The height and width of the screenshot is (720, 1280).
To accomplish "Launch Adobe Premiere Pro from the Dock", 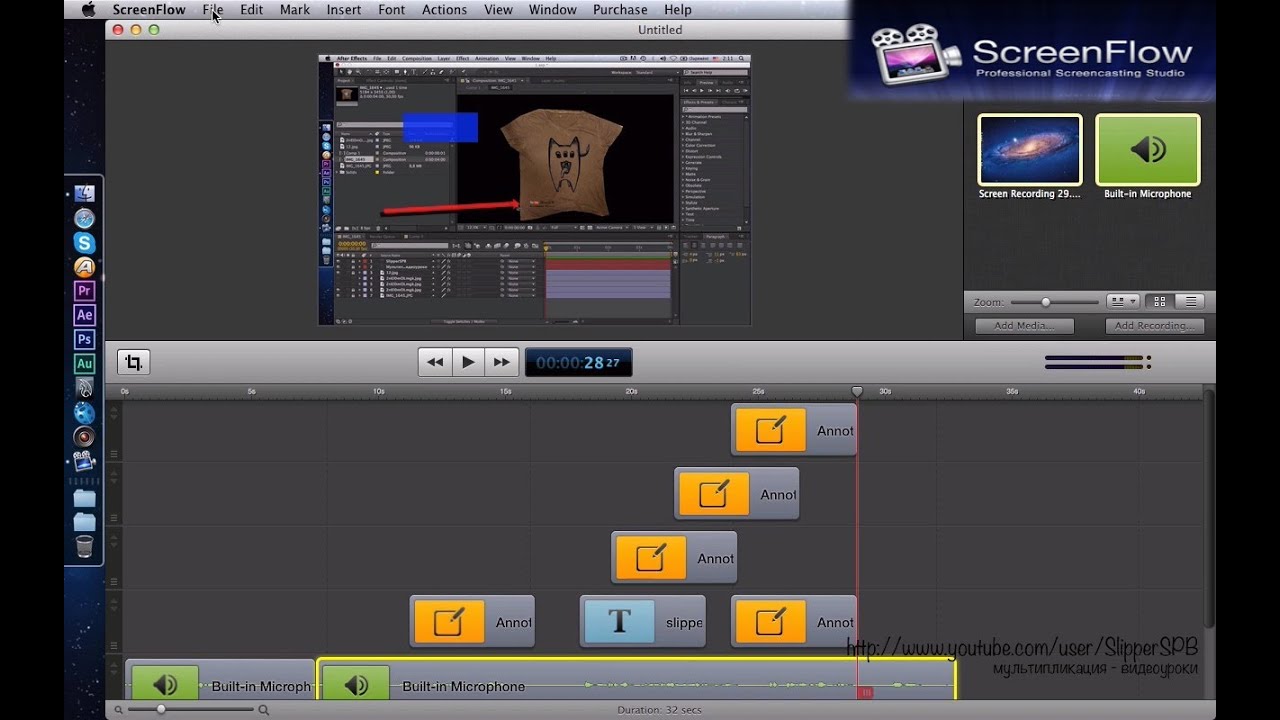I will pos(84,291).
